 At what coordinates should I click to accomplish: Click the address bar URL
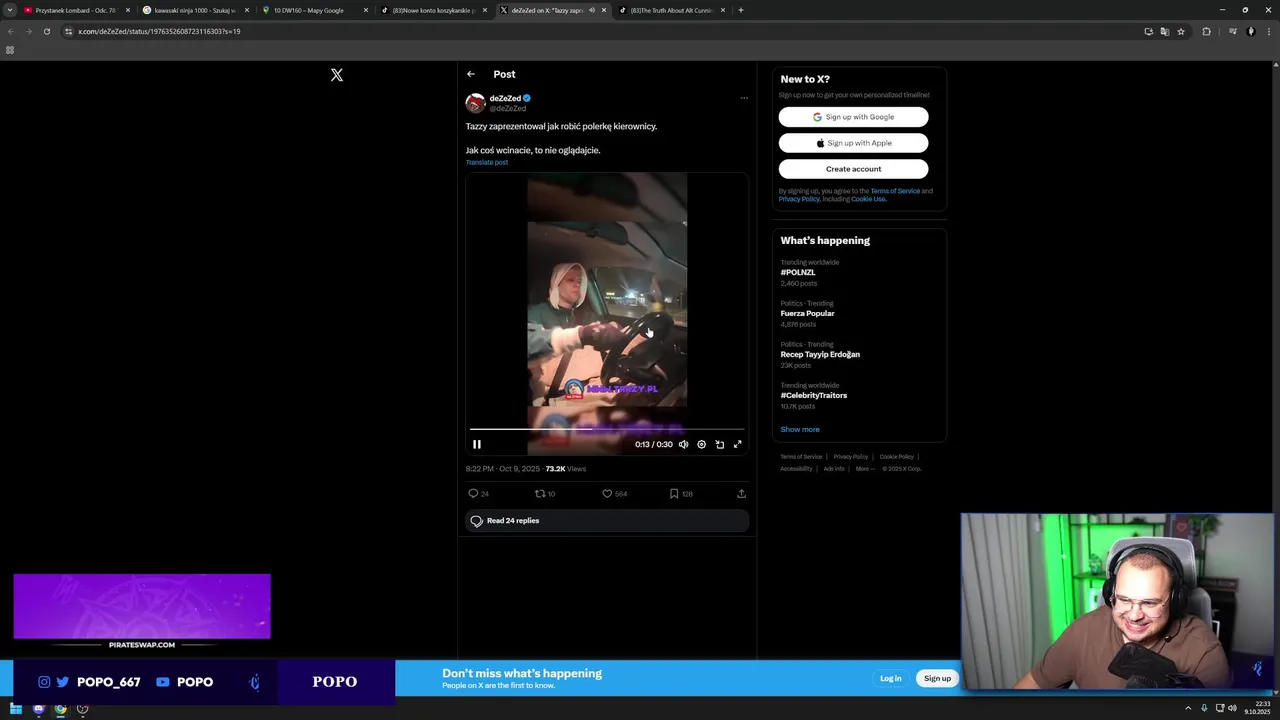click(159, 32)
